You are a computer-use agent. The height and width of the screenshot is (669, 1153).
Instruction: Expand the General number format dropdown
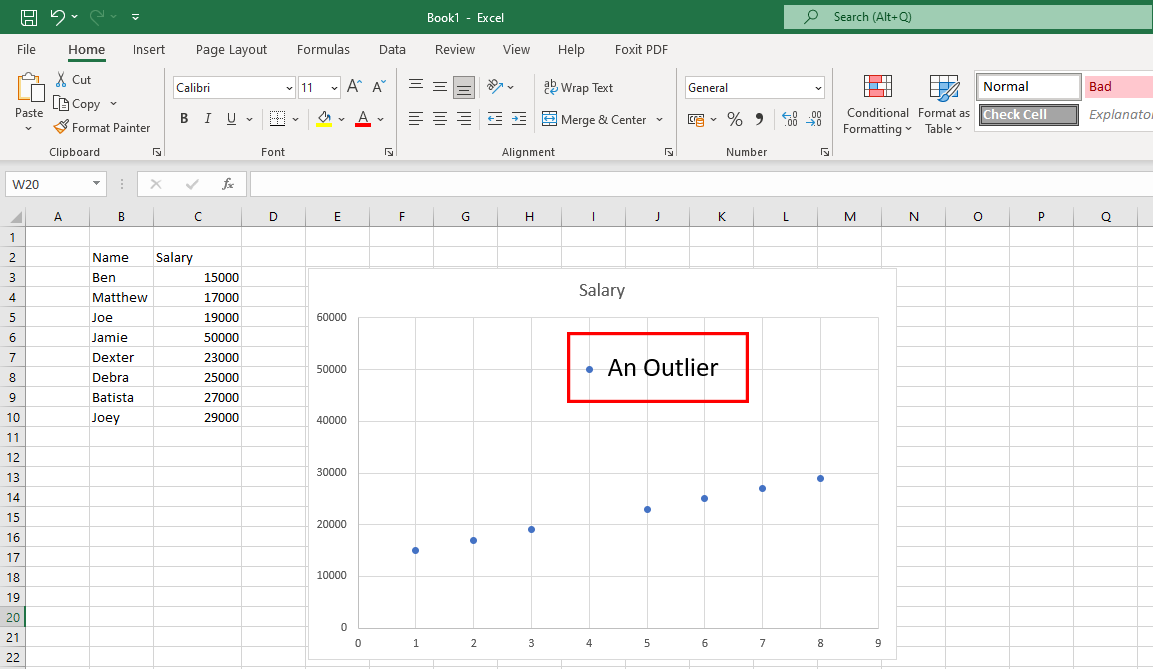(818, 88)
